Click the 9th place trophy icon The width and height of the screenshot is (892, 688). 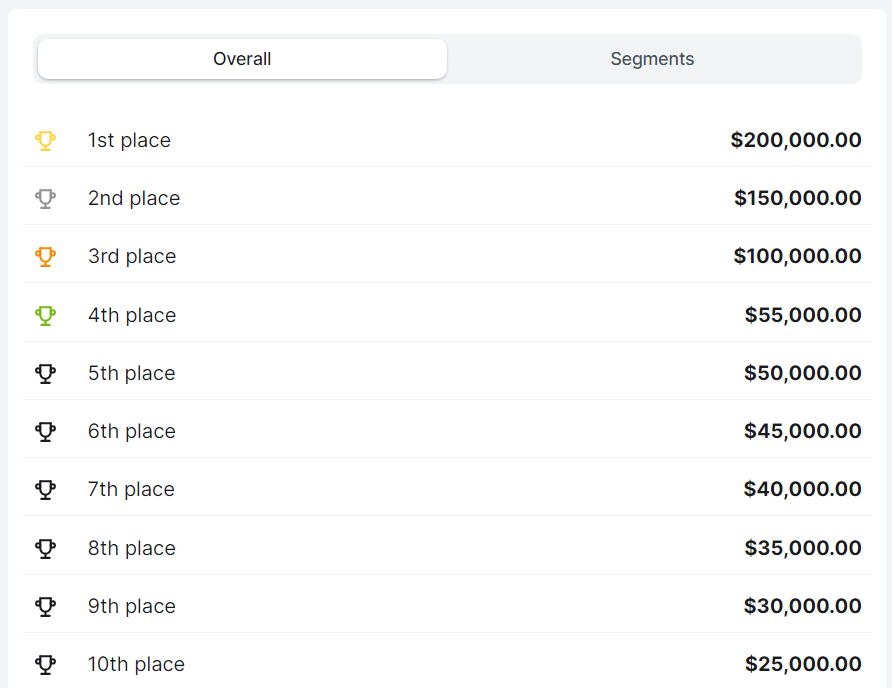click(46, 606)
